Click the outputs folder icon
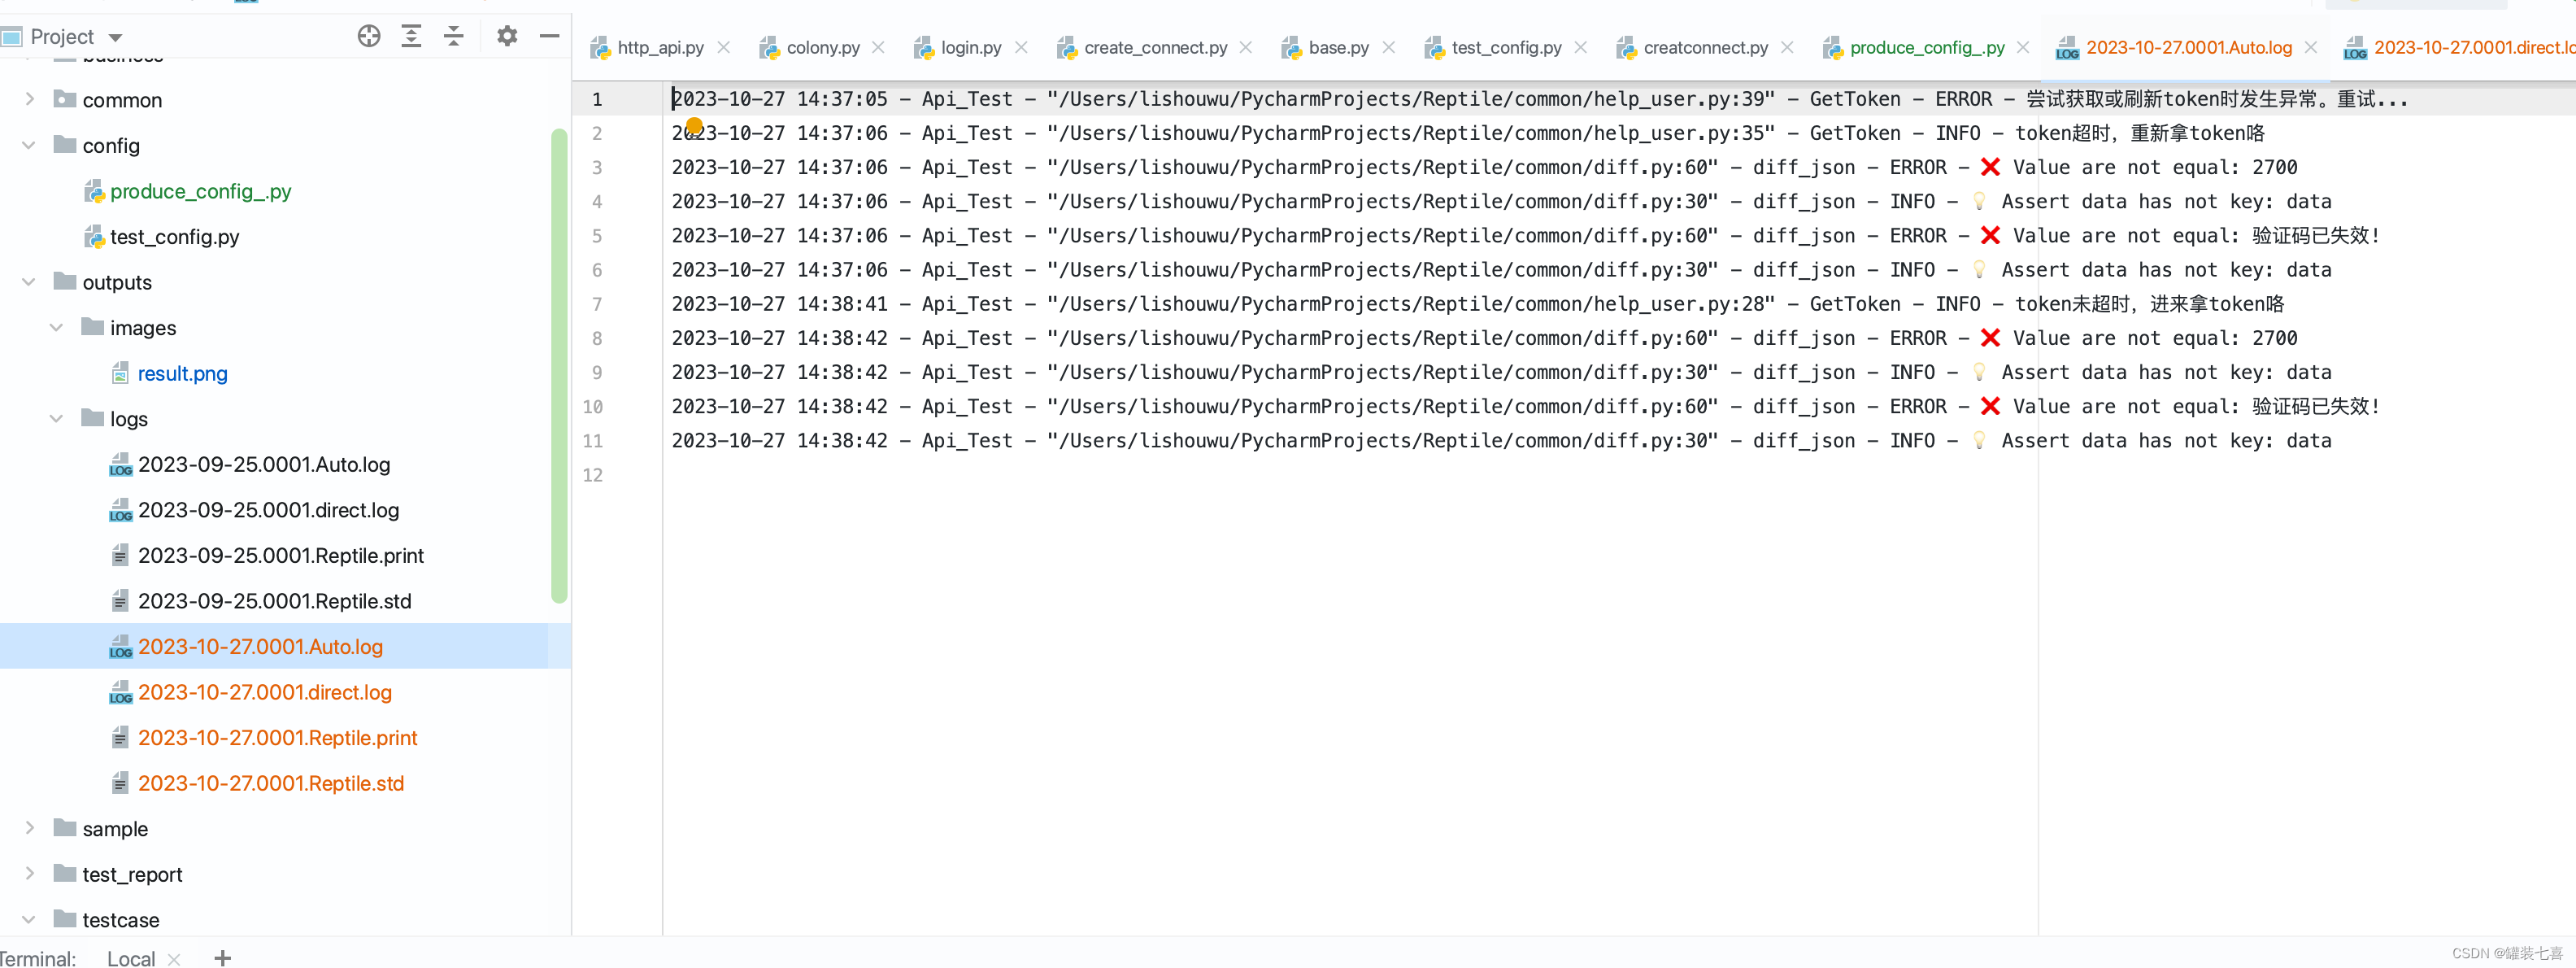This screenshot has width=2576, height=968. 65,280
